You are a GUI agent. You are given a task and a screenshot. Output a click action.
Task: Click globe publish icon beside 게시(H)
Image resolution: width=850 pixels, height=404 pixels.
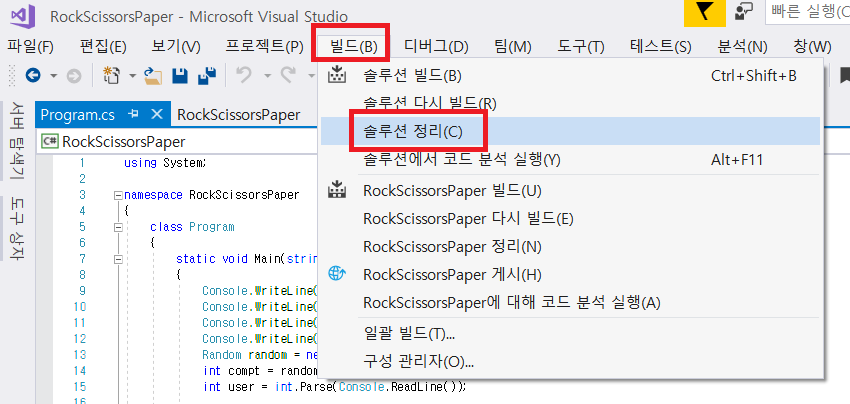337,274
